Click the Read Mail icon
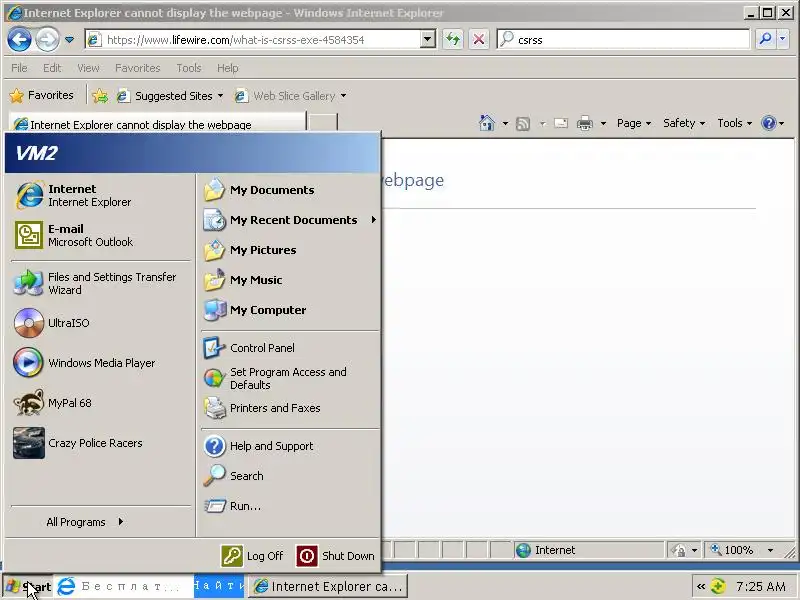Image resolution: width=800 pixels, height=600 pixels. click(561, 123)
